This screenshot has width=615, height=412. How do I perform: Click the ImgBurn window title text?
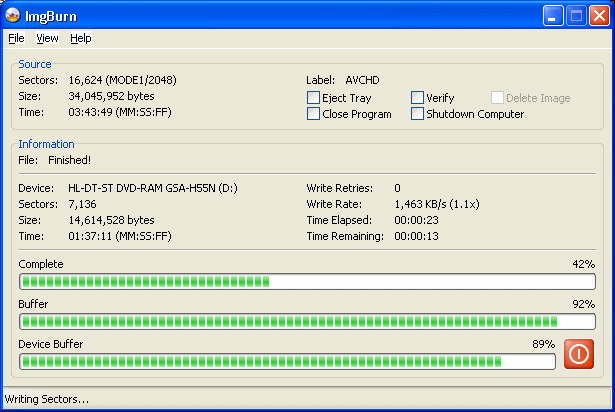(51, 16)
